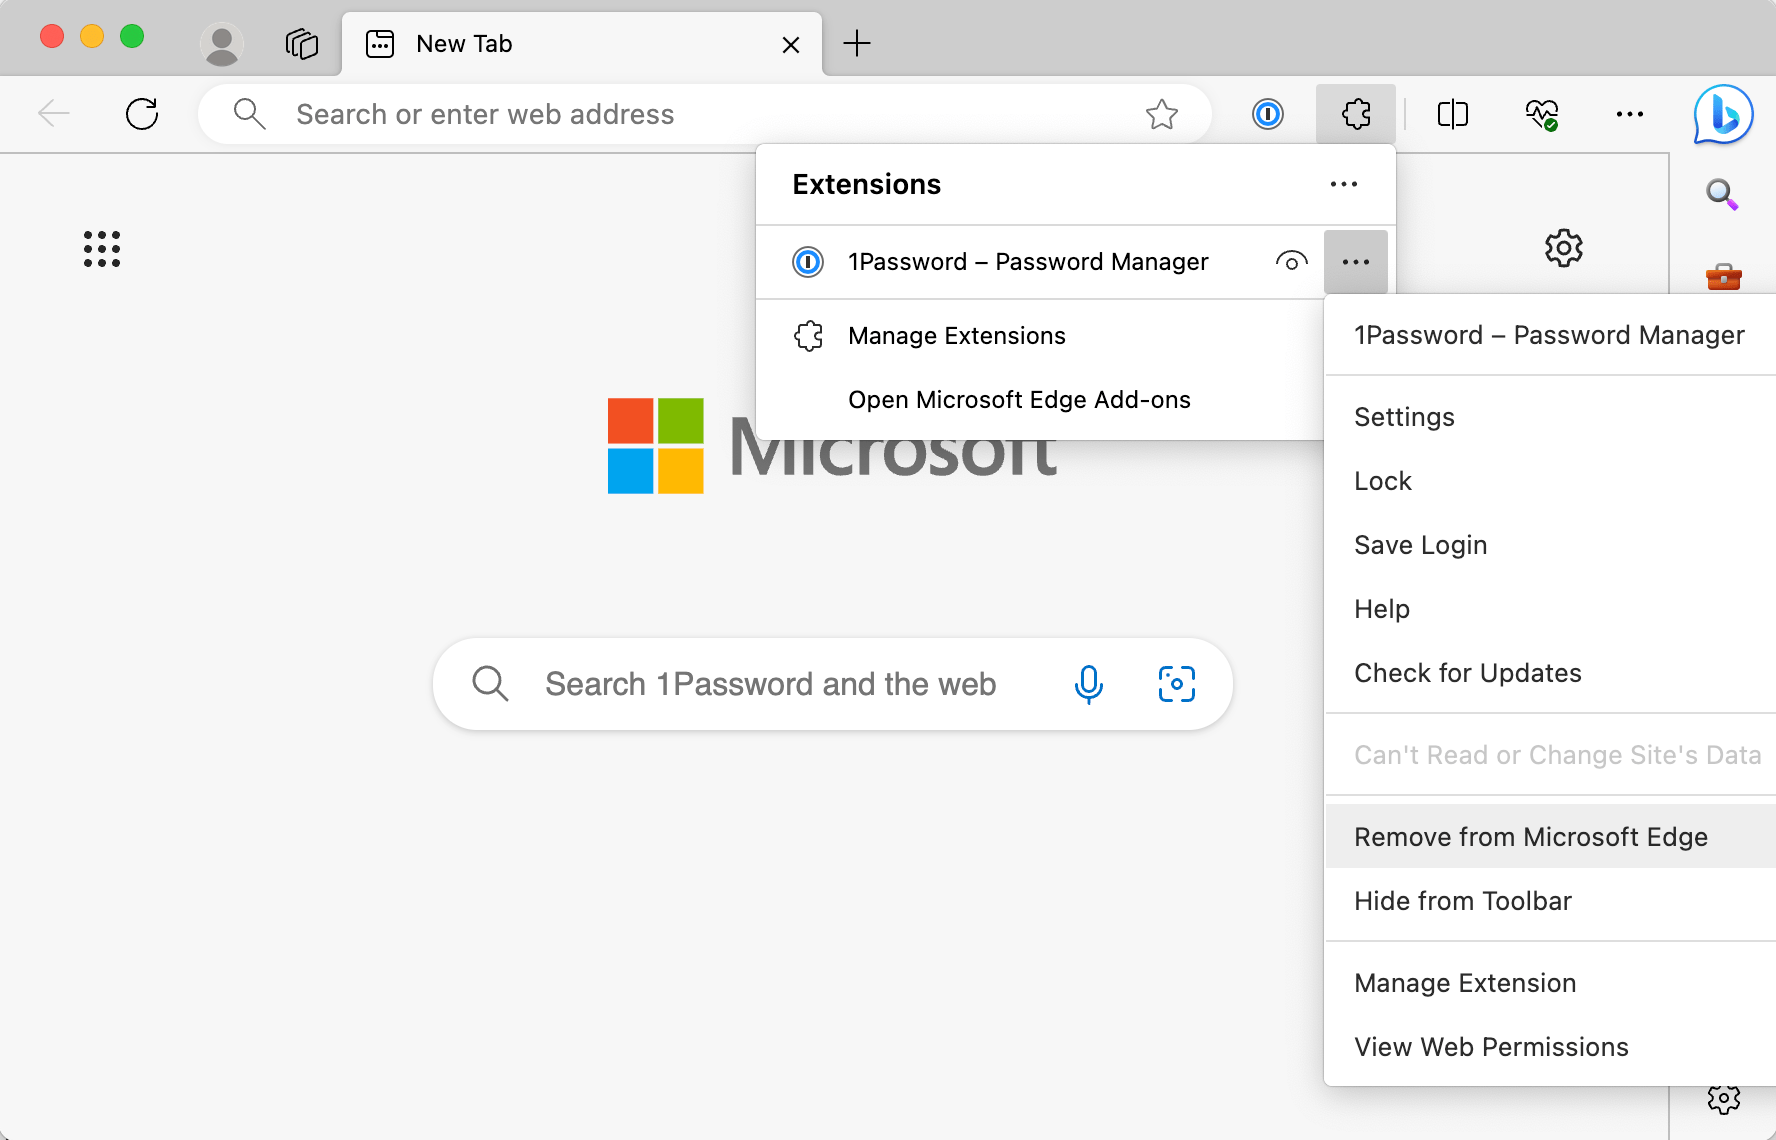
Task: Open the tab actions menu icon
Action: [x=301, y=44]
